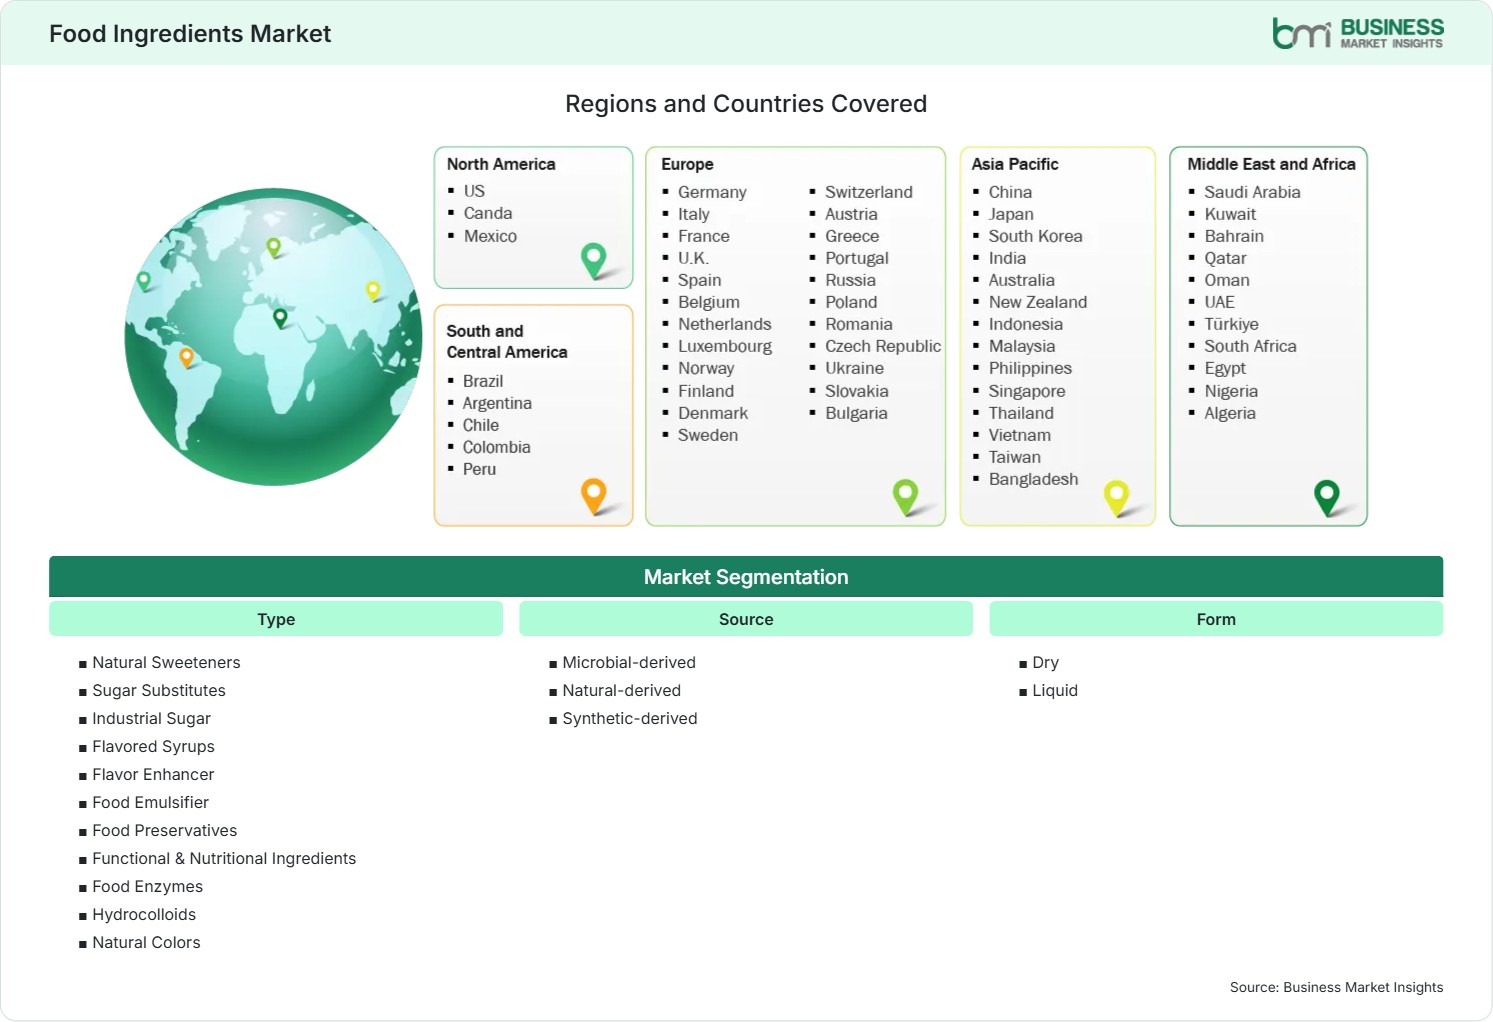This screenshot has width=1493, height=1022.
Task: Click Colombia in the country list
Action: tap(497, 447)
